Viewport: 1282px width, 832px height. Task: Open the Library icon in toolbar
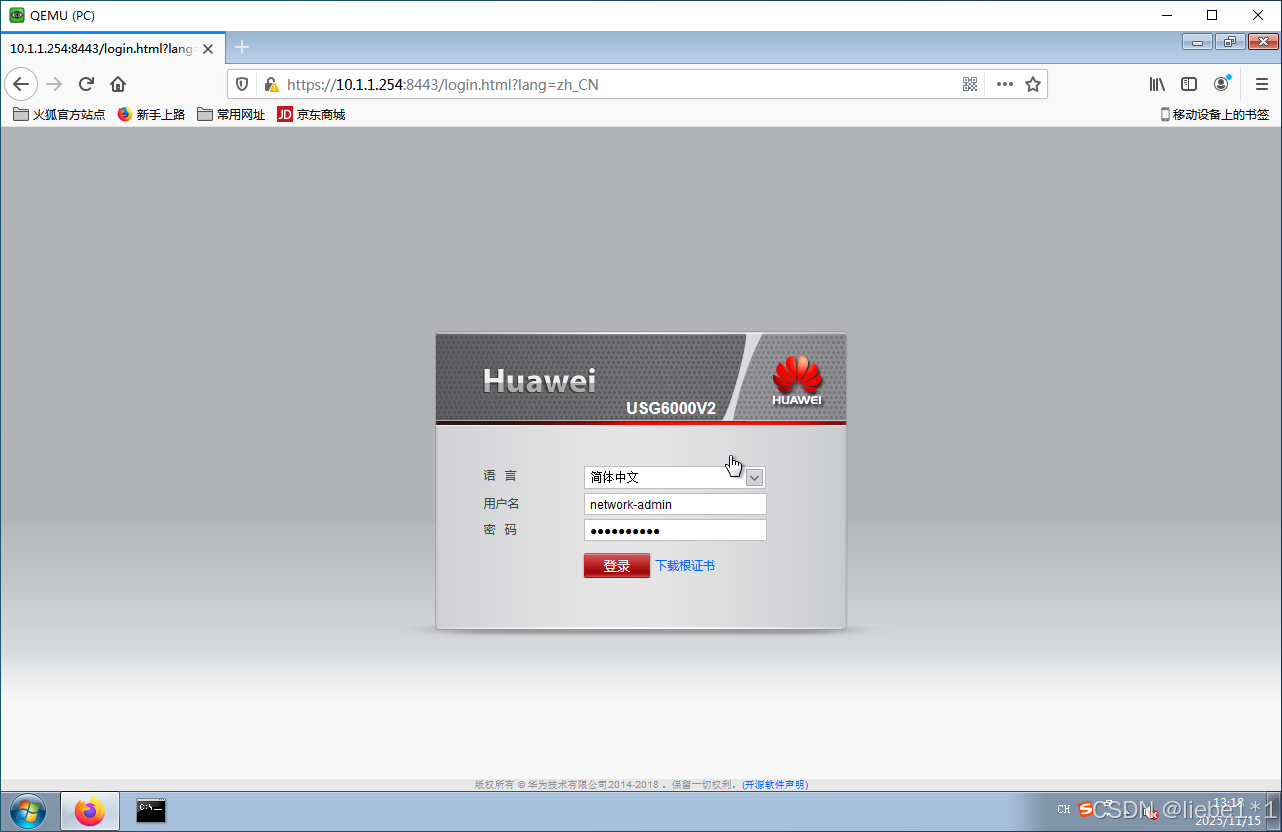[1157, 84]
